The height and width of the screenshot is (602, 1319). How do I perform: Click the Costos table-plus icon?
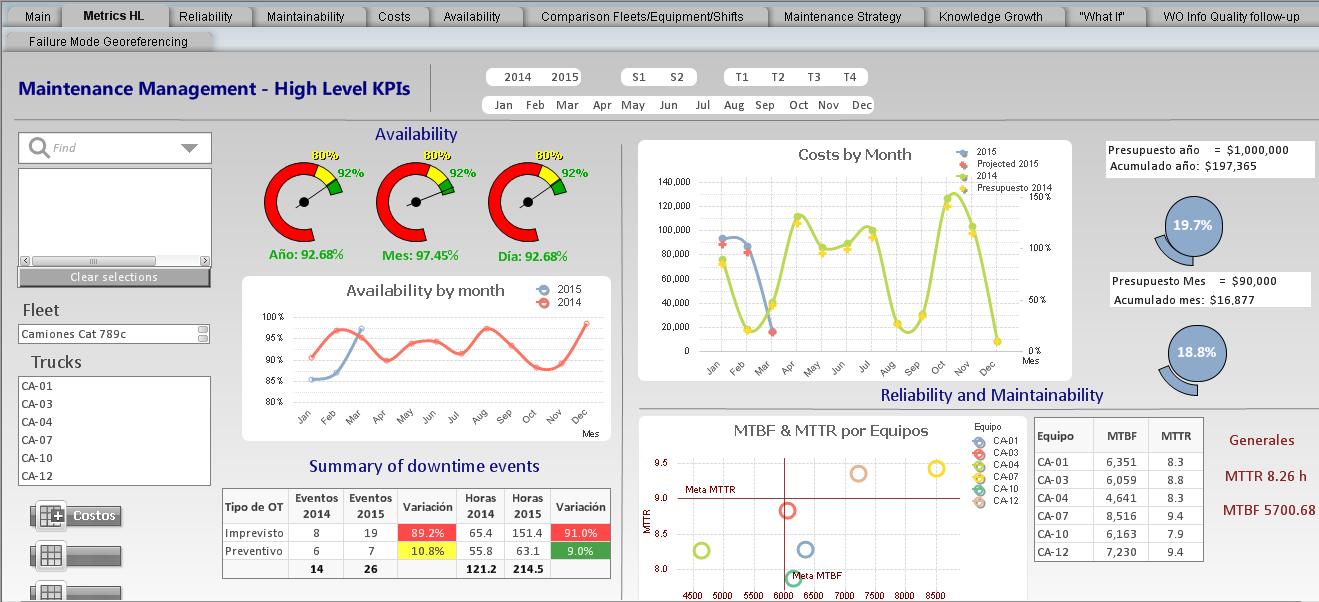pyautogui.click(x=50, y=516)
